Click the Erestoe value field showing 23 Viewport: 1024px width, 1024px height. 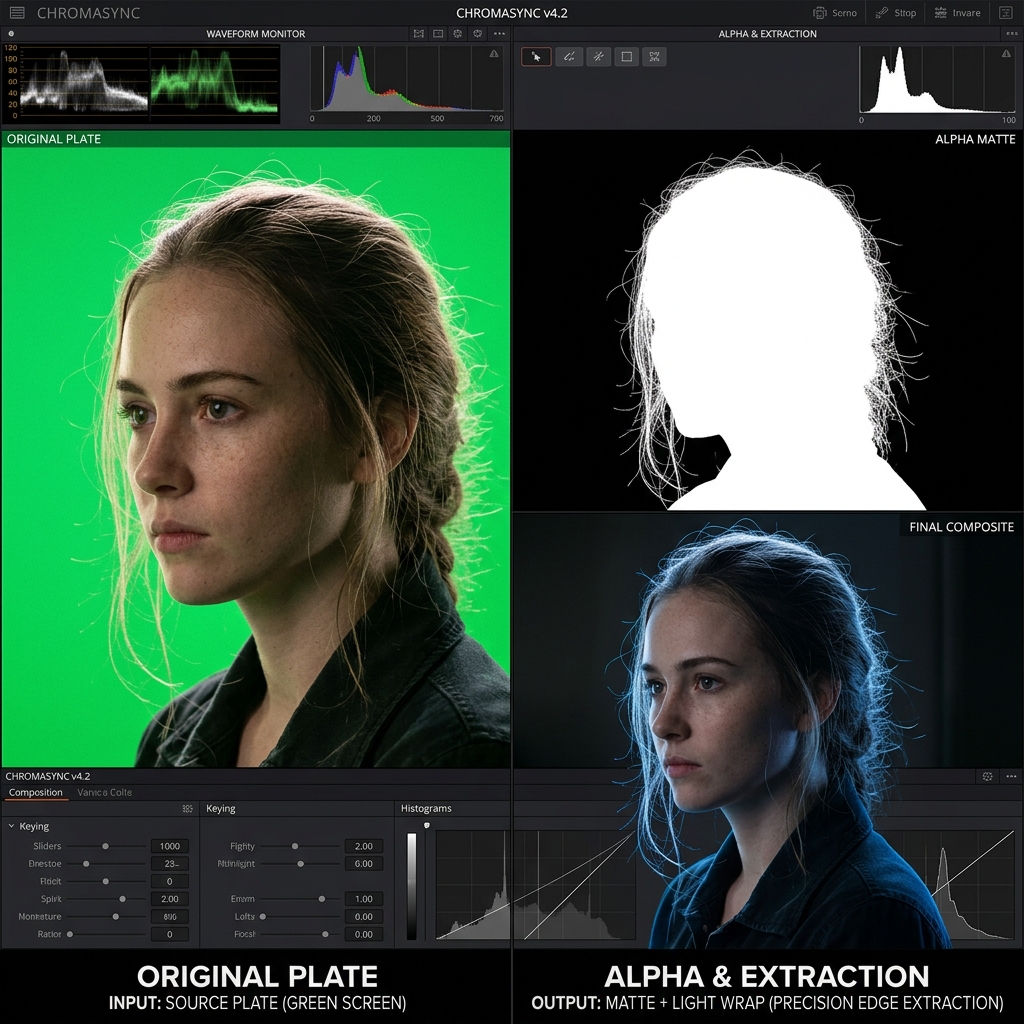(170, 864)
